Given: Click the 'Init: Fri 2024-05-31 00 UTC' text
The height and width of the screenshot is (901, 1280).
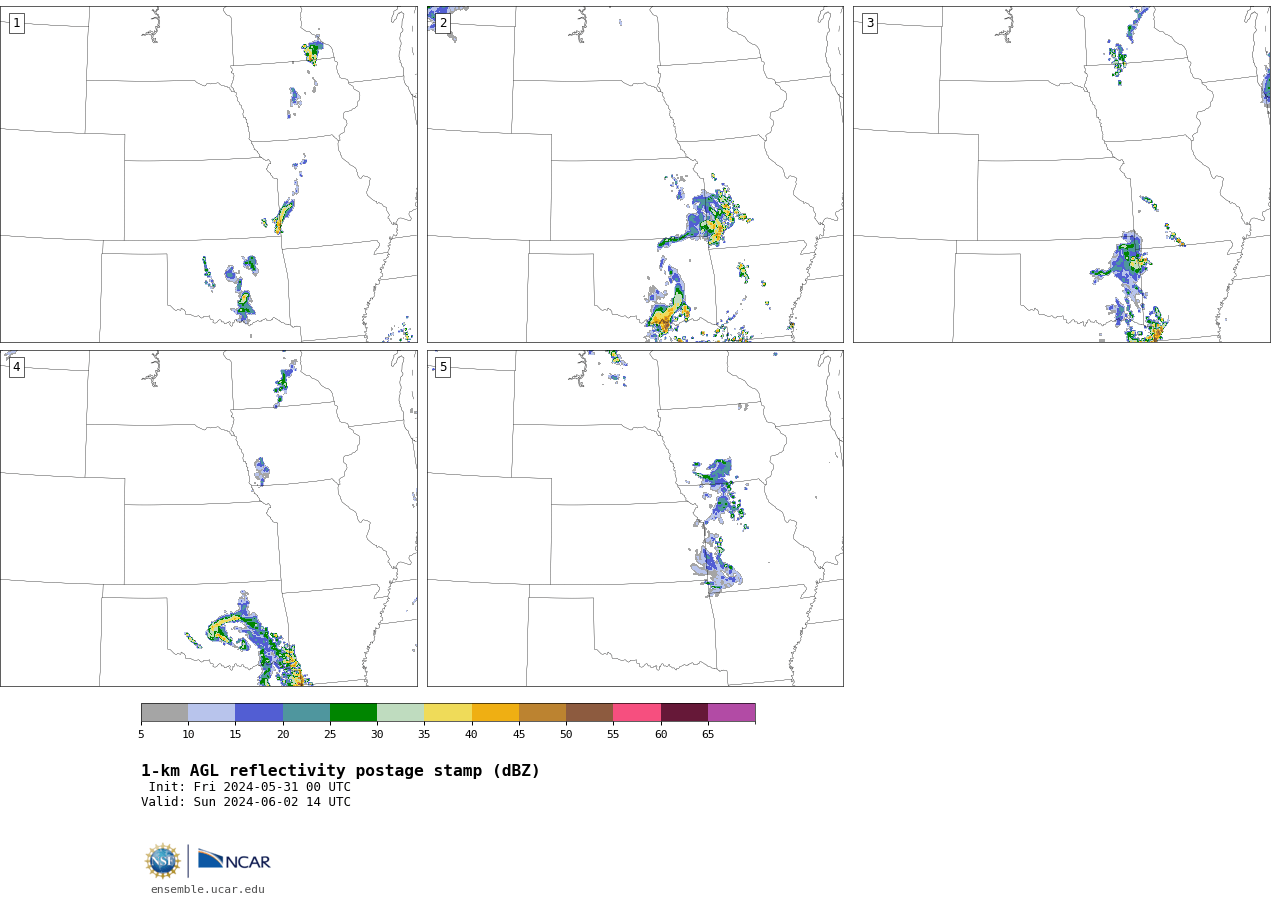Looking at the screenshot, I should pyautogui.click(x=250, y=787).
